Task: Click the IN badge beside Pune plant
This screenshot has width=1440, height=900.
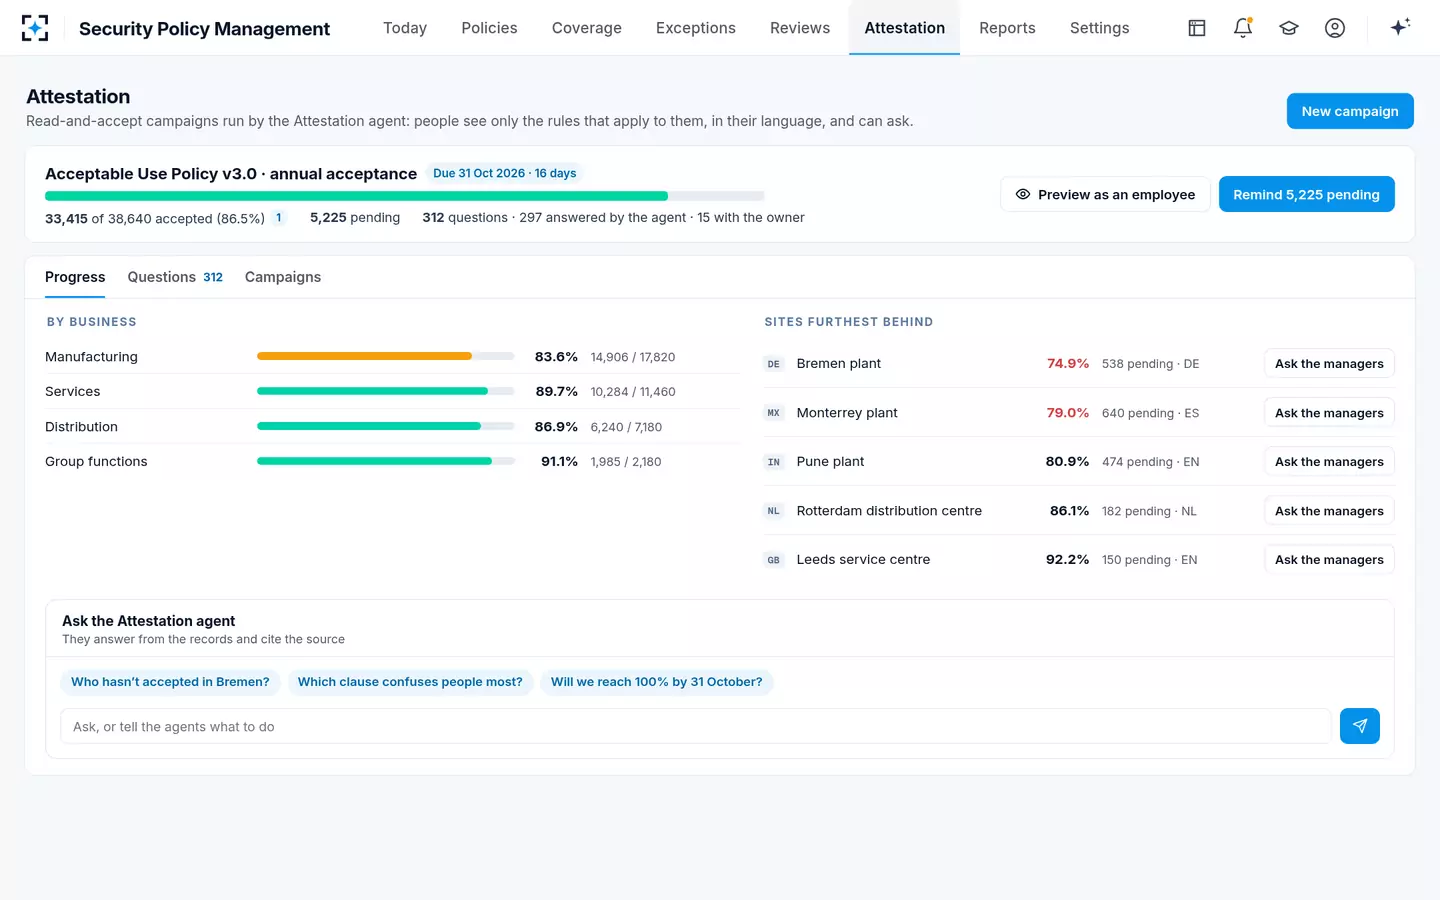Action: (x=773, y=462)
